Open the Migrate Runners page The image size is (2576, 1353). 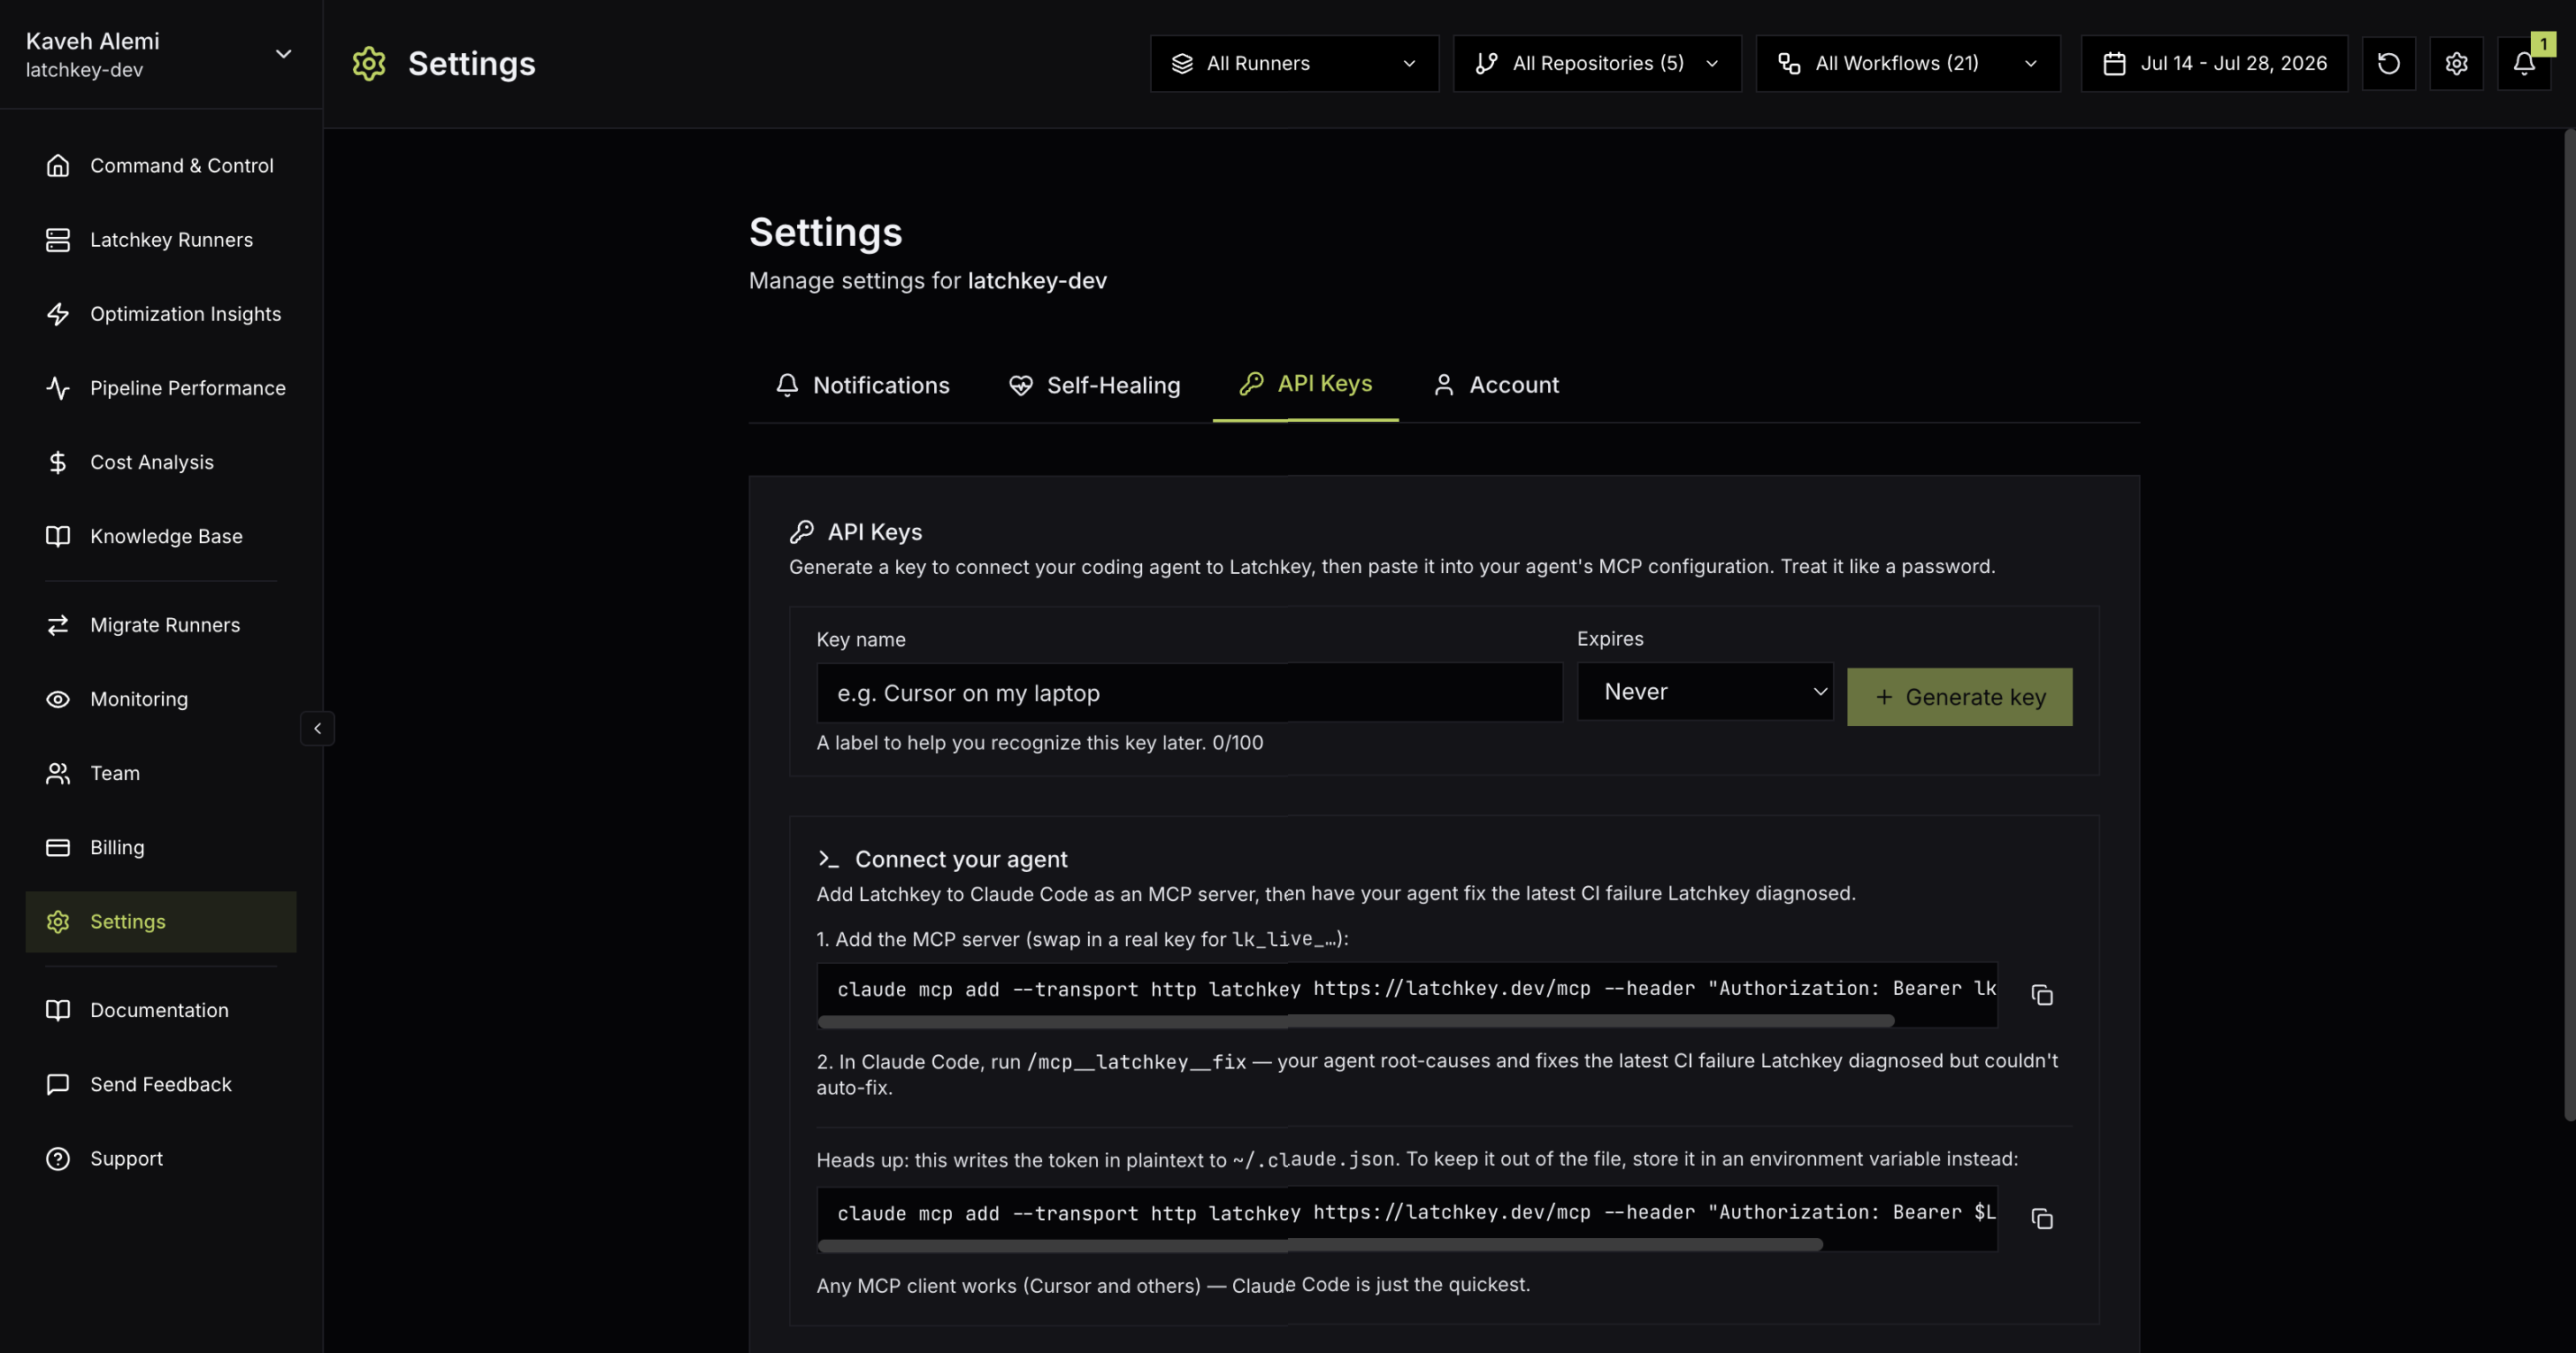[x=160, y=624]
